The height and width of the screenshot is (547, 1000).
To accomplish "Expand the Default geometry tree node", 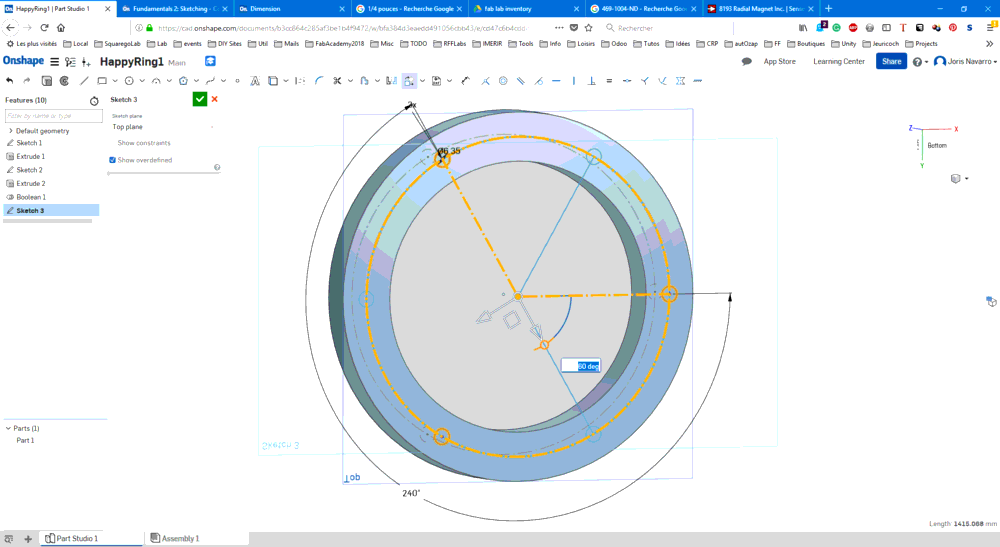I will click(x=10, y=131).
